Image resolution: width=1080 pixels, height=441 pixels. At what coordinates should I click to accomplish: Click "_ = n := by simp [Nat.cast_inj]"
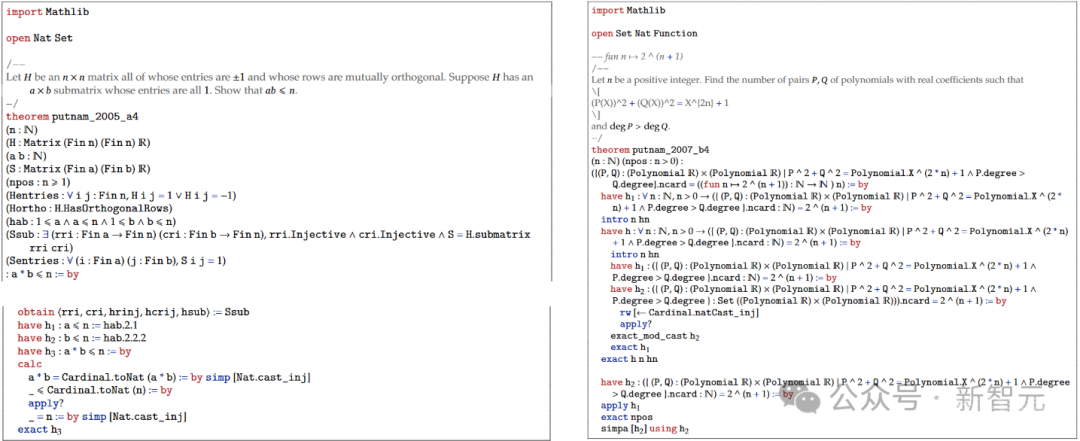[x=108, y=417]
